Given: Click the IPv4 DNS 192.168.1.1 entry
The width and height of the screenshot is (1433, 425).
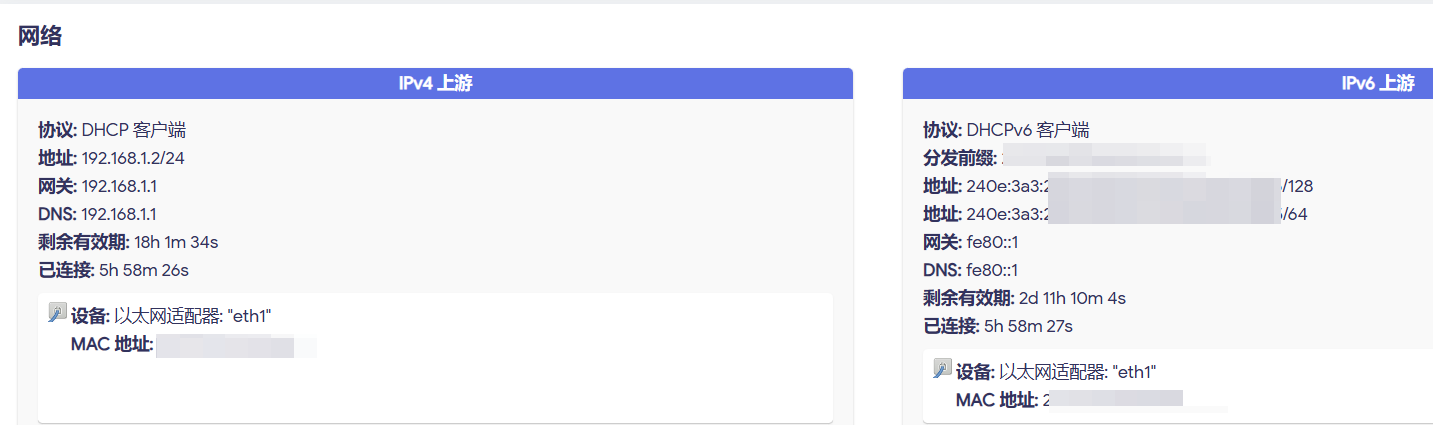Looking at the screenshot, I should click(x=118, y=214).
